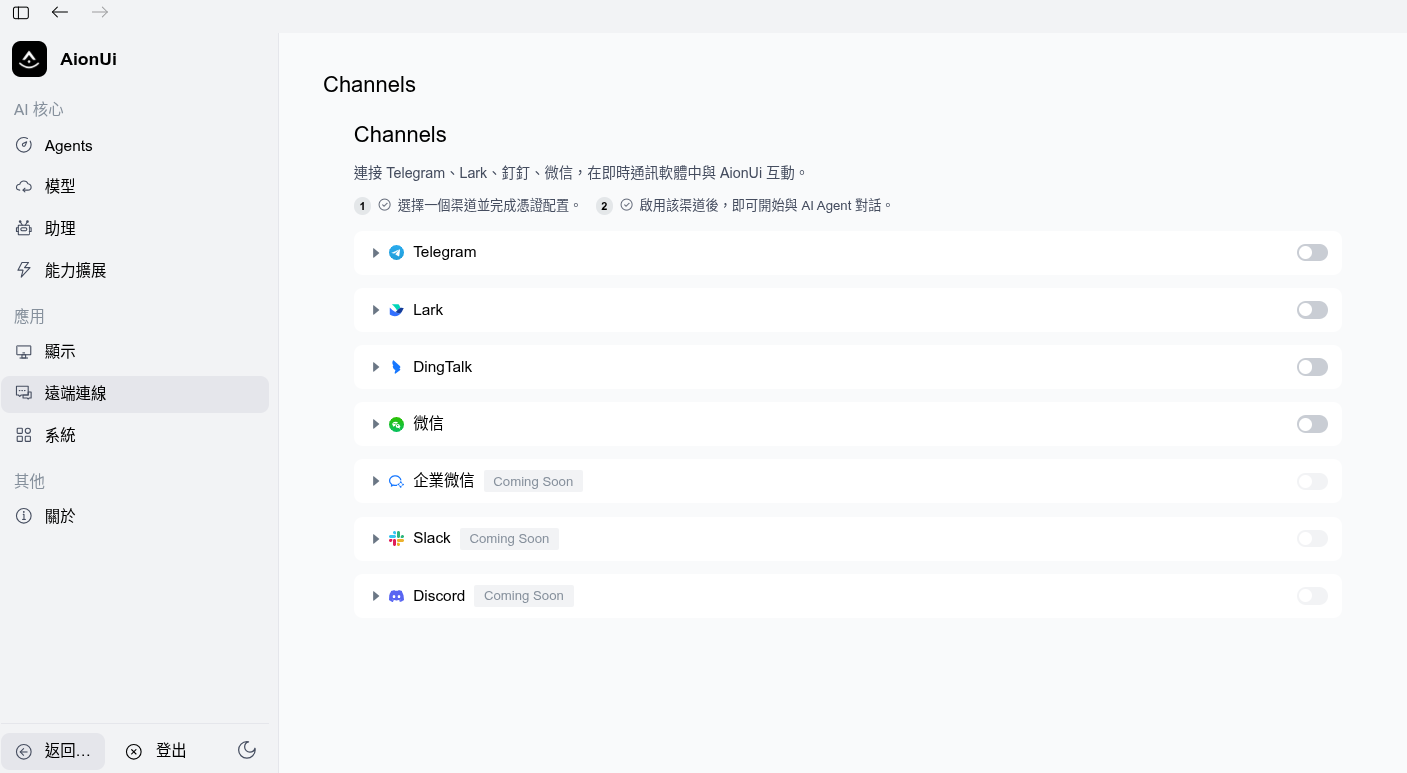Click Coming Soon badge beside Discord

pos(524,596)
